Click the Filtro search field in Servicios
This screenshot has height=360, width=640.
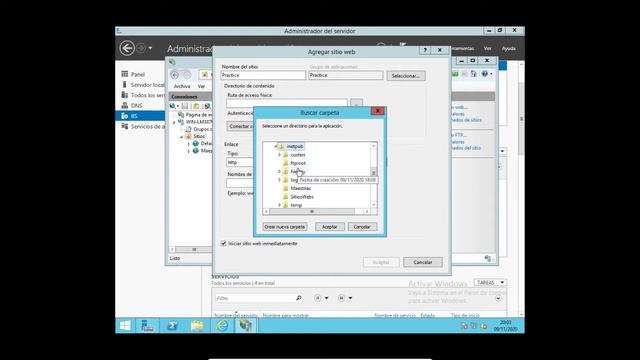(259, 298)
